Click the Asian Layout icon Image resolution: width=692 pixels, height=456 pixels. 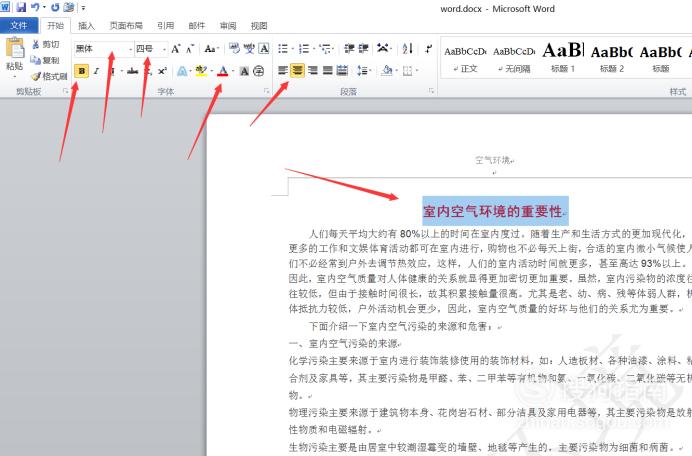click(x=383, y=48)
